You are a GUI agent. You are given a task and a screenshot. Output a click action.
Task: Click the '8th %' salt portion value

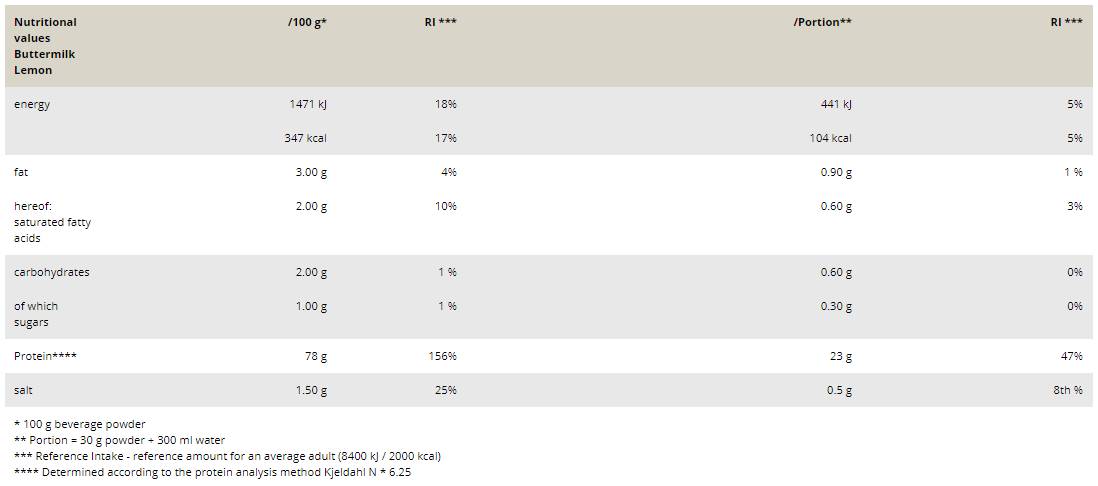click(x=1067, y=390)
